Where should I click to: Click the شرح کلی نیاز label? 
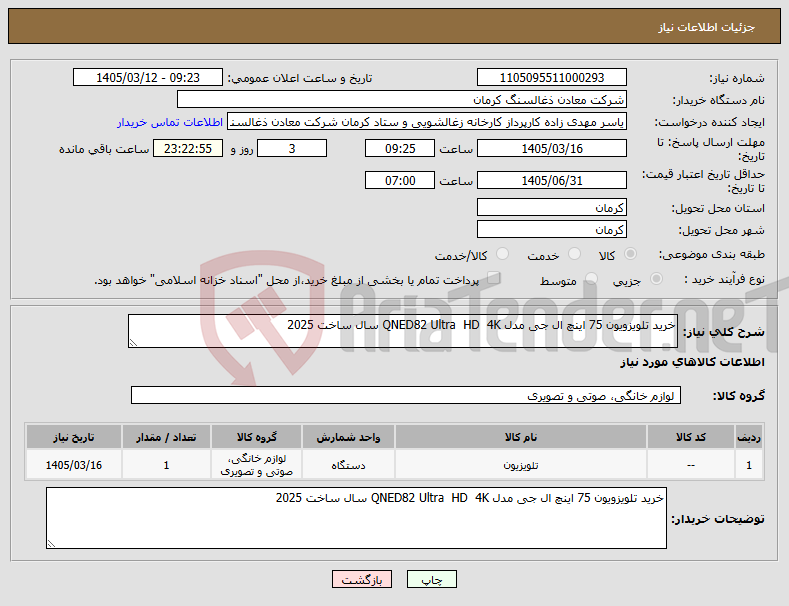click(724, 332)
